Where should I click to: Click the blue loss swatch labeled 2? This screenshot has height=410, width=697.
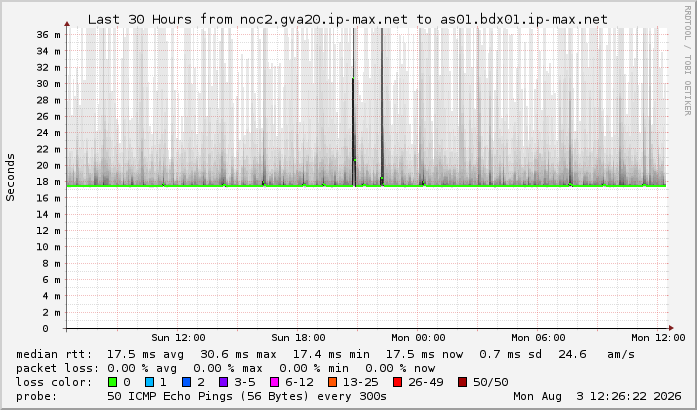[x=186, y=382]
